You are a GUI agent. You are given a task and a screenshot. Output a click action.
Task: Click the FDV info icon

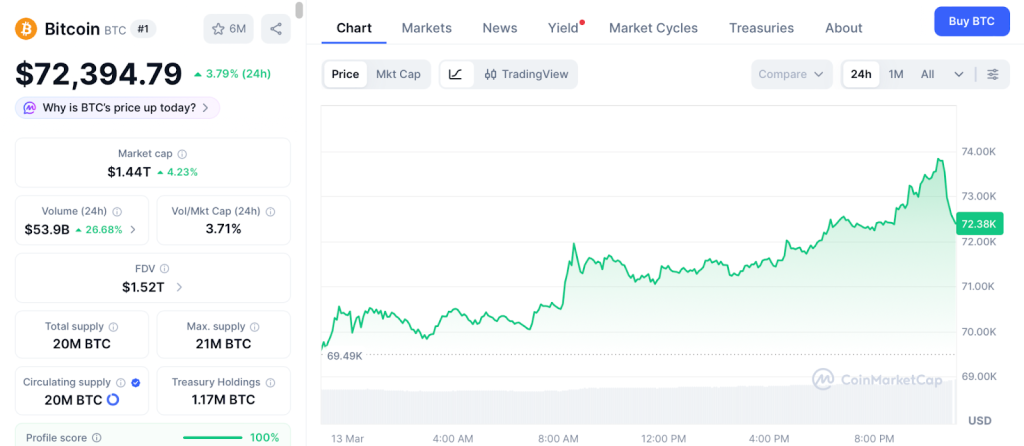tap(164, 269)
